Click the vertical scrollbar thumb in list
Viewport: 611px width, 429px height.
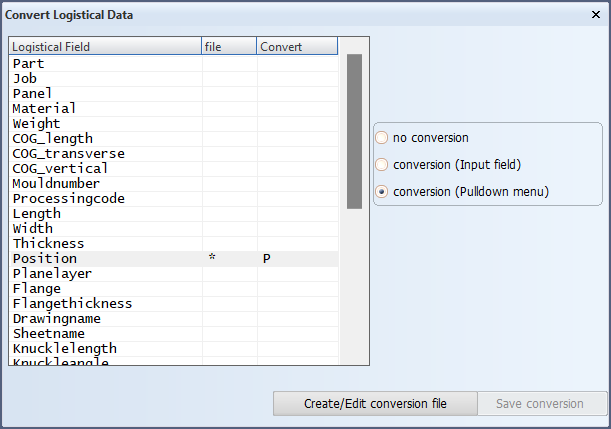(354, 131)
